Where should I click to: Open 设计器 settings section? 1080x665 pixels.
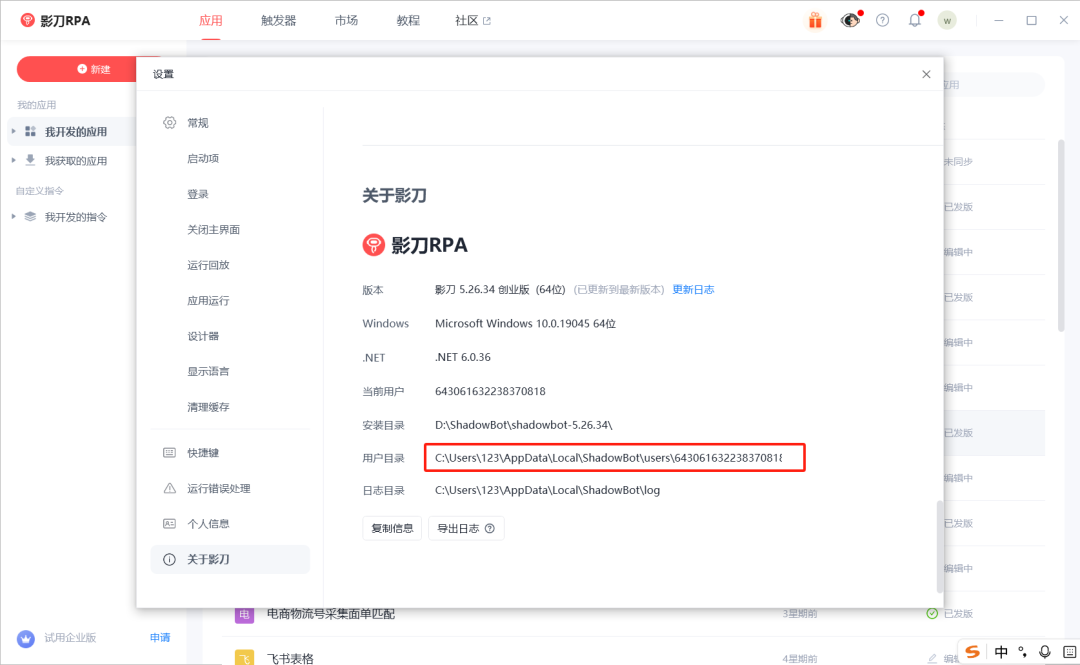(x=203, y=336)
